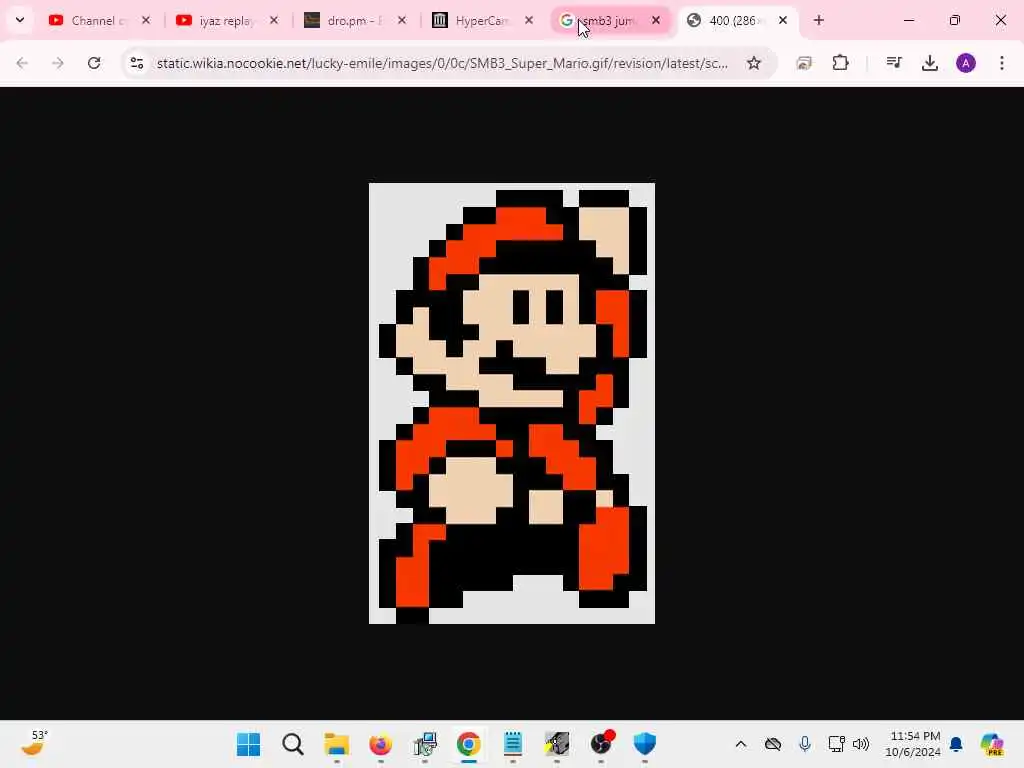Click the static.wikia.nocookie.net URL address bar

[442, 63]
